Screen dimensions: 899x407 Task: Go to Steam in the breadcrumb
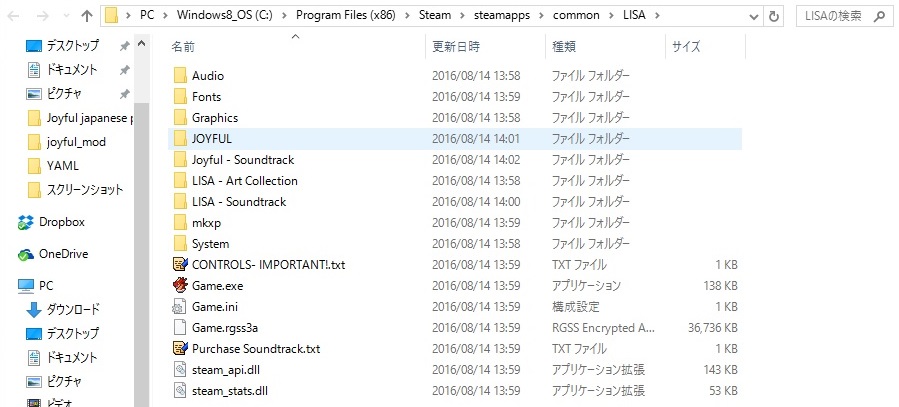pos(435,15)
